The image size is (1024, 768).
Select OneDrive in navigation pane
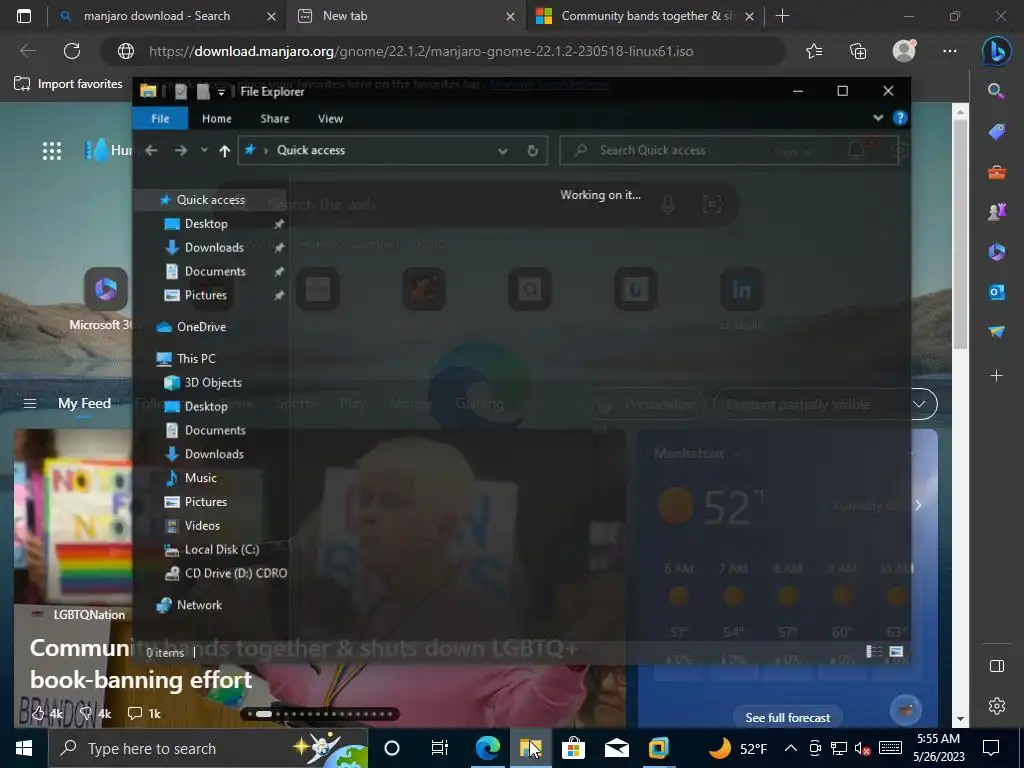[x=201, y=327]
